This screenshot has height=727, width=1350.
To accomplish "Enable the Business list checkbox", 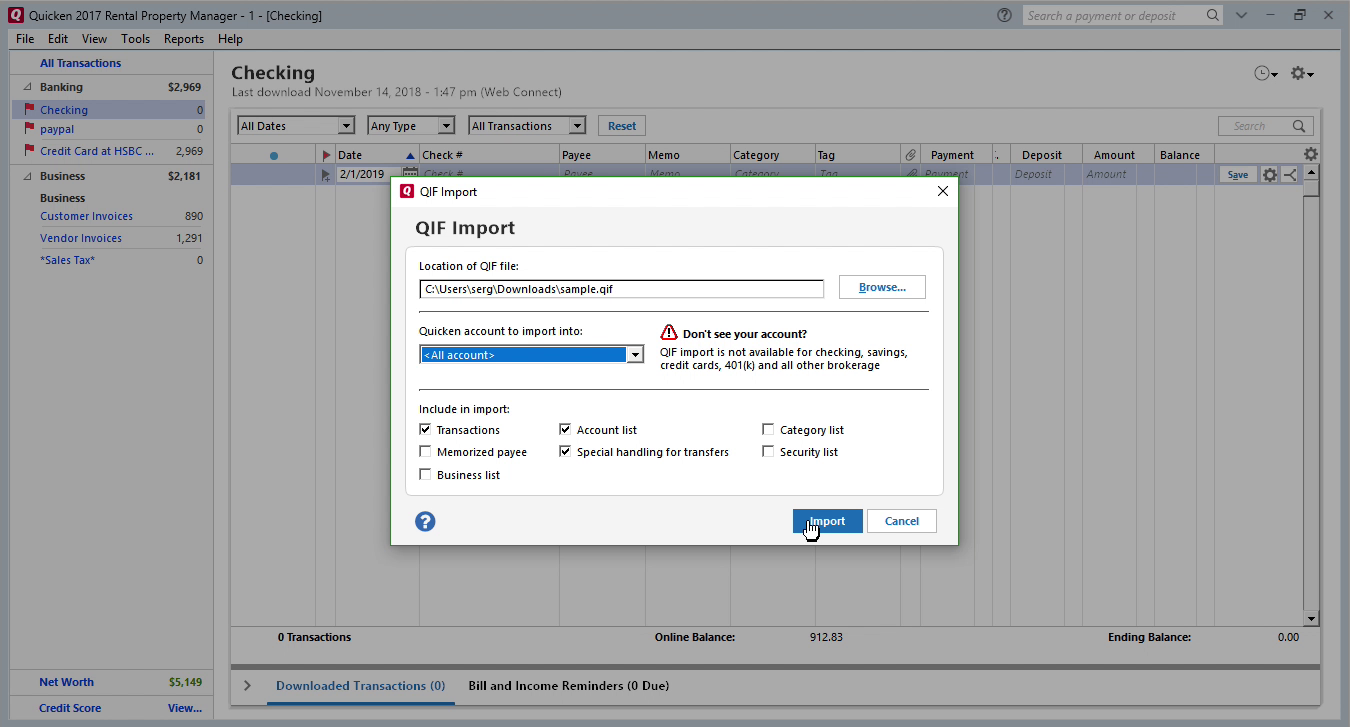I will (x=426, y=475).
